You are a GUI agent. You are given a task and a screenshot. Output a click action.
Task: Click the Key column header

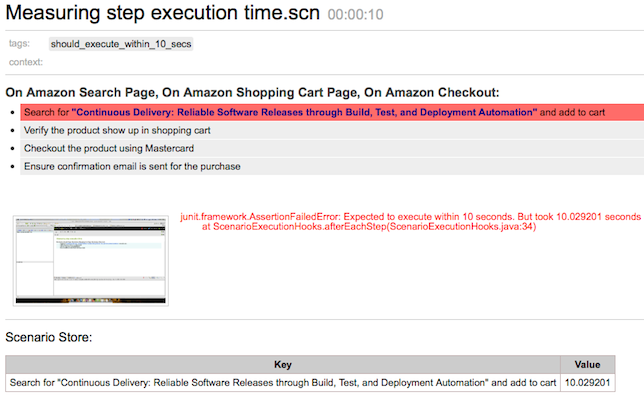pyautogui.click(x=283, y=365)
